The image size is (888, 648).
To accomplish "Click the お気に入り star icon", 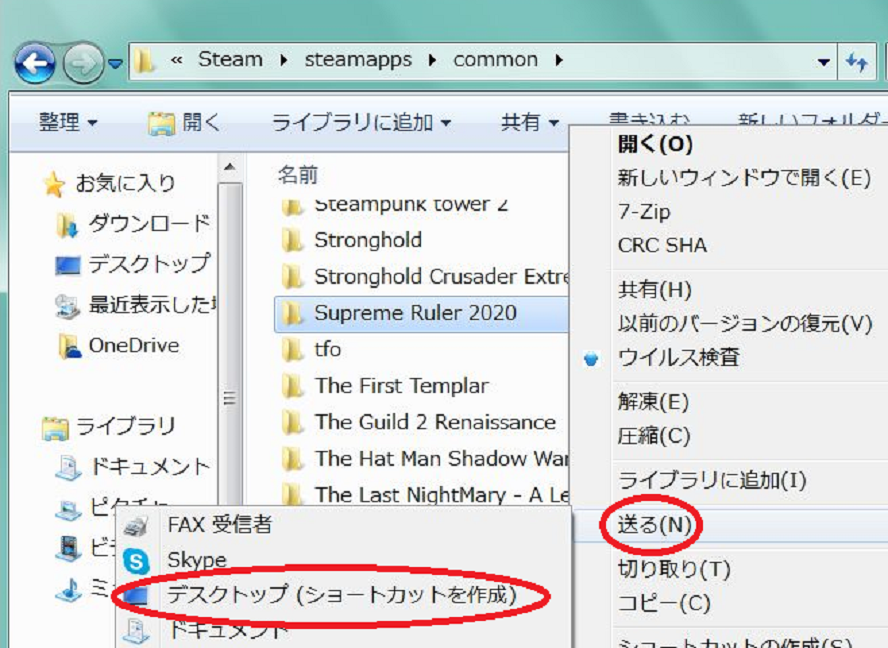I will click(54, 184).
